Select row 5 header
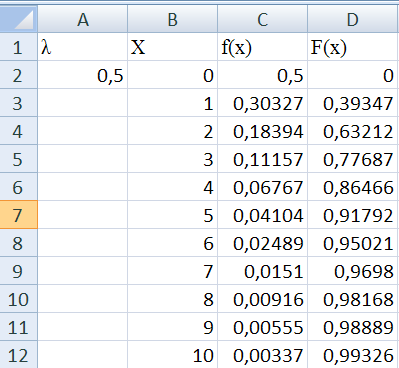Screen dimensions: 399x368 [x=18, y=159]
